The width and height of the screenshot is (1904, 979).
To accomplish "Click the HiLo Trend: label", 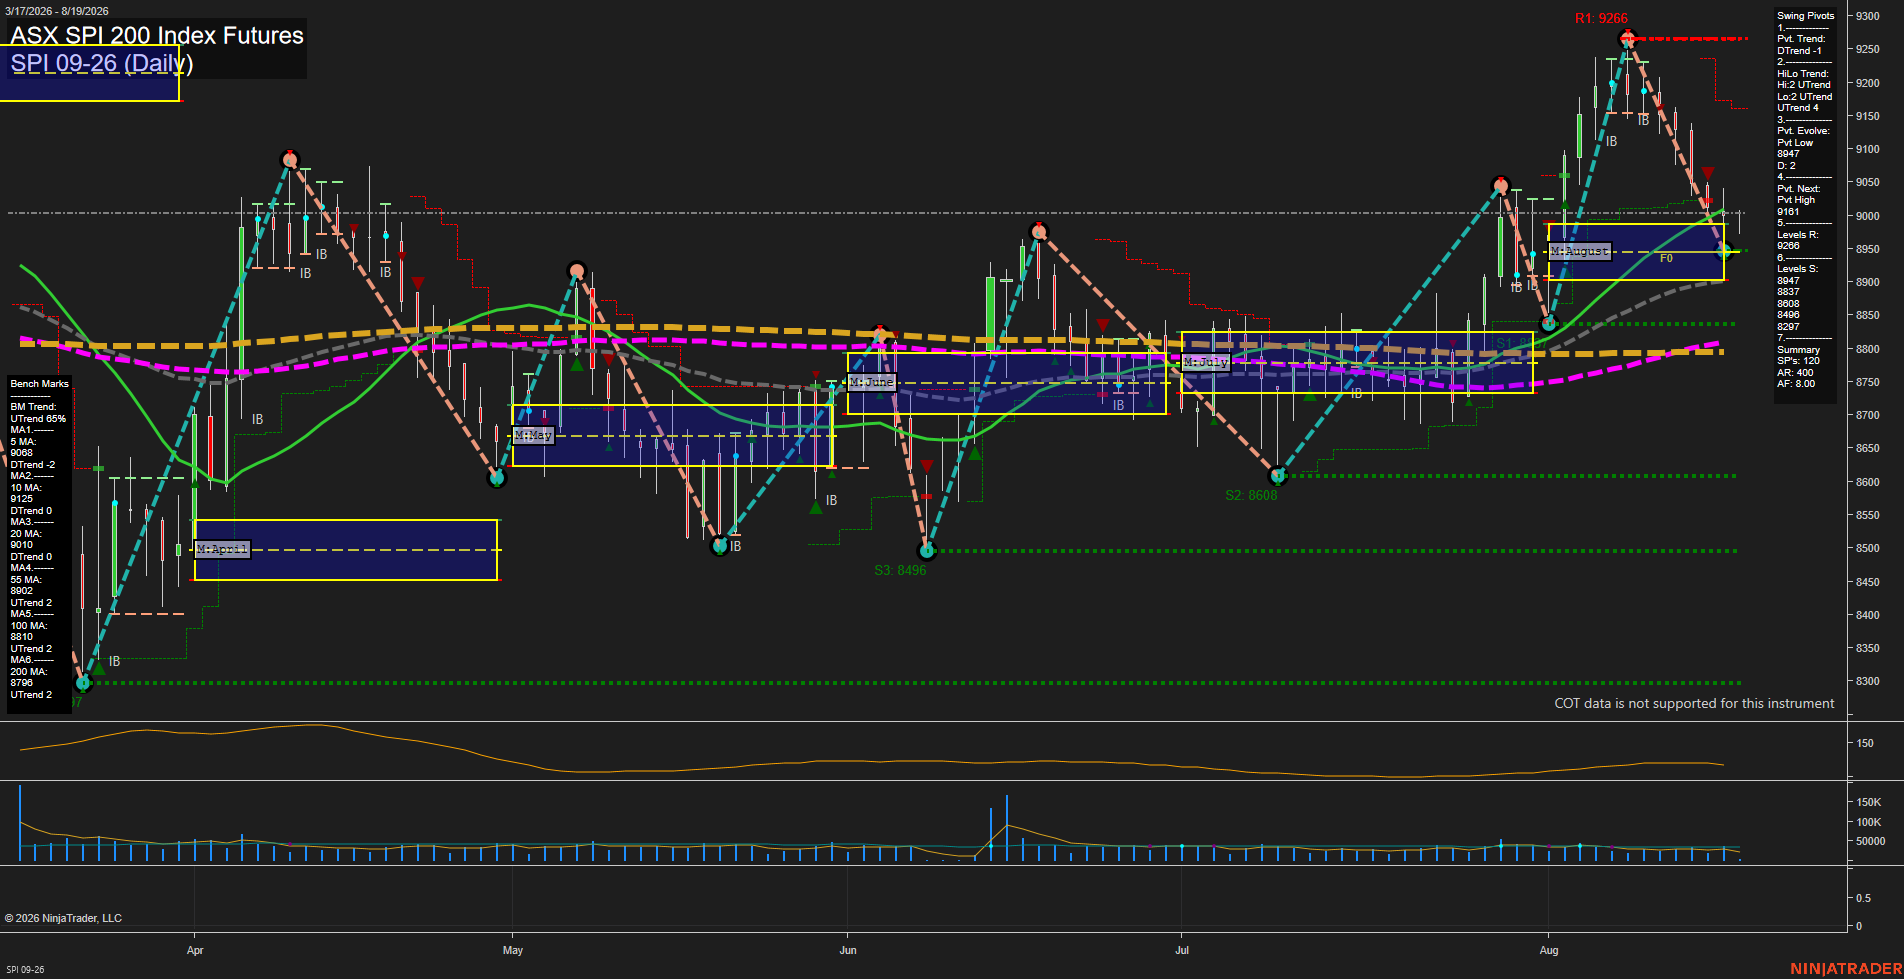I will coord(1803,73).
